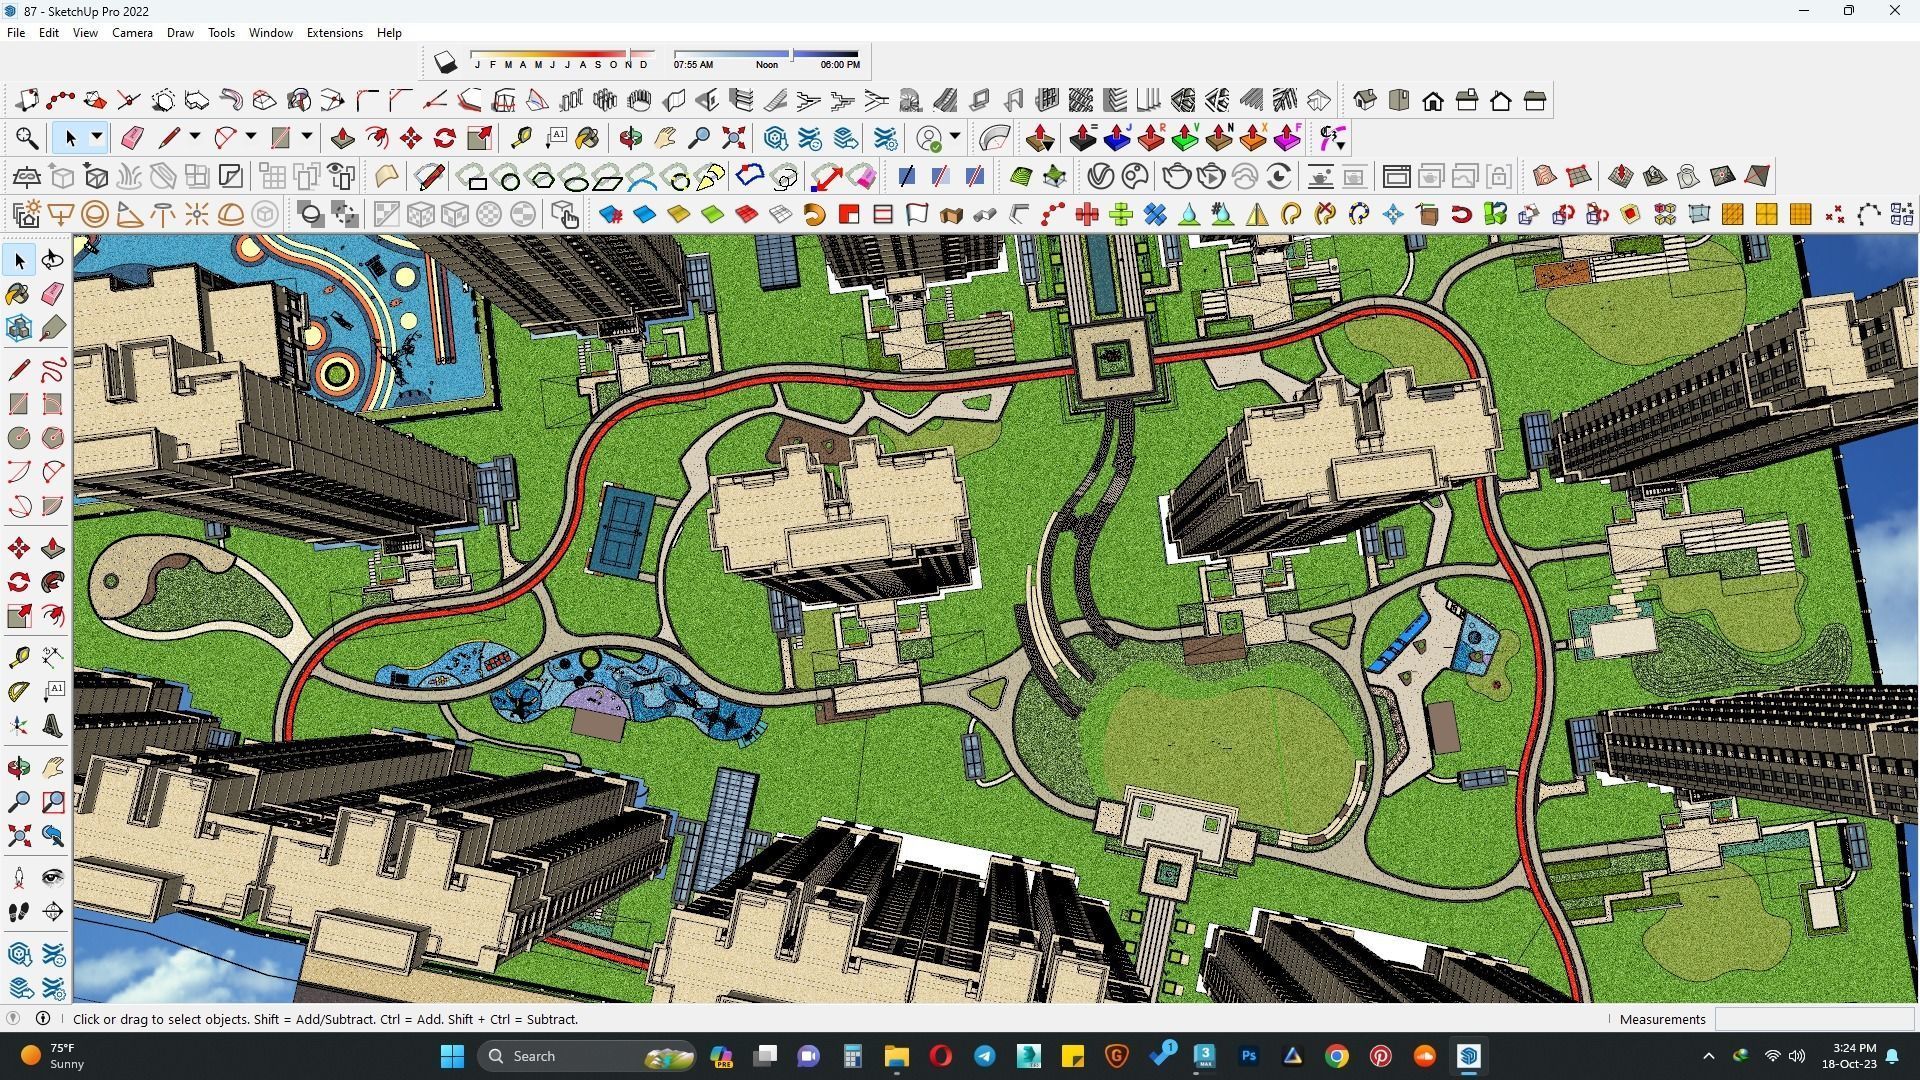Image resolution: width=1920 pixels, height=1080 pixels.
Task: Toggle Show/Hide Shadows button
Action: [446, 63]
